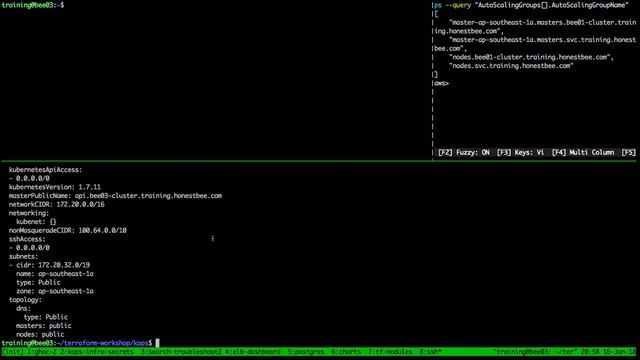Click the networking: key

click(x=29, y=213)
